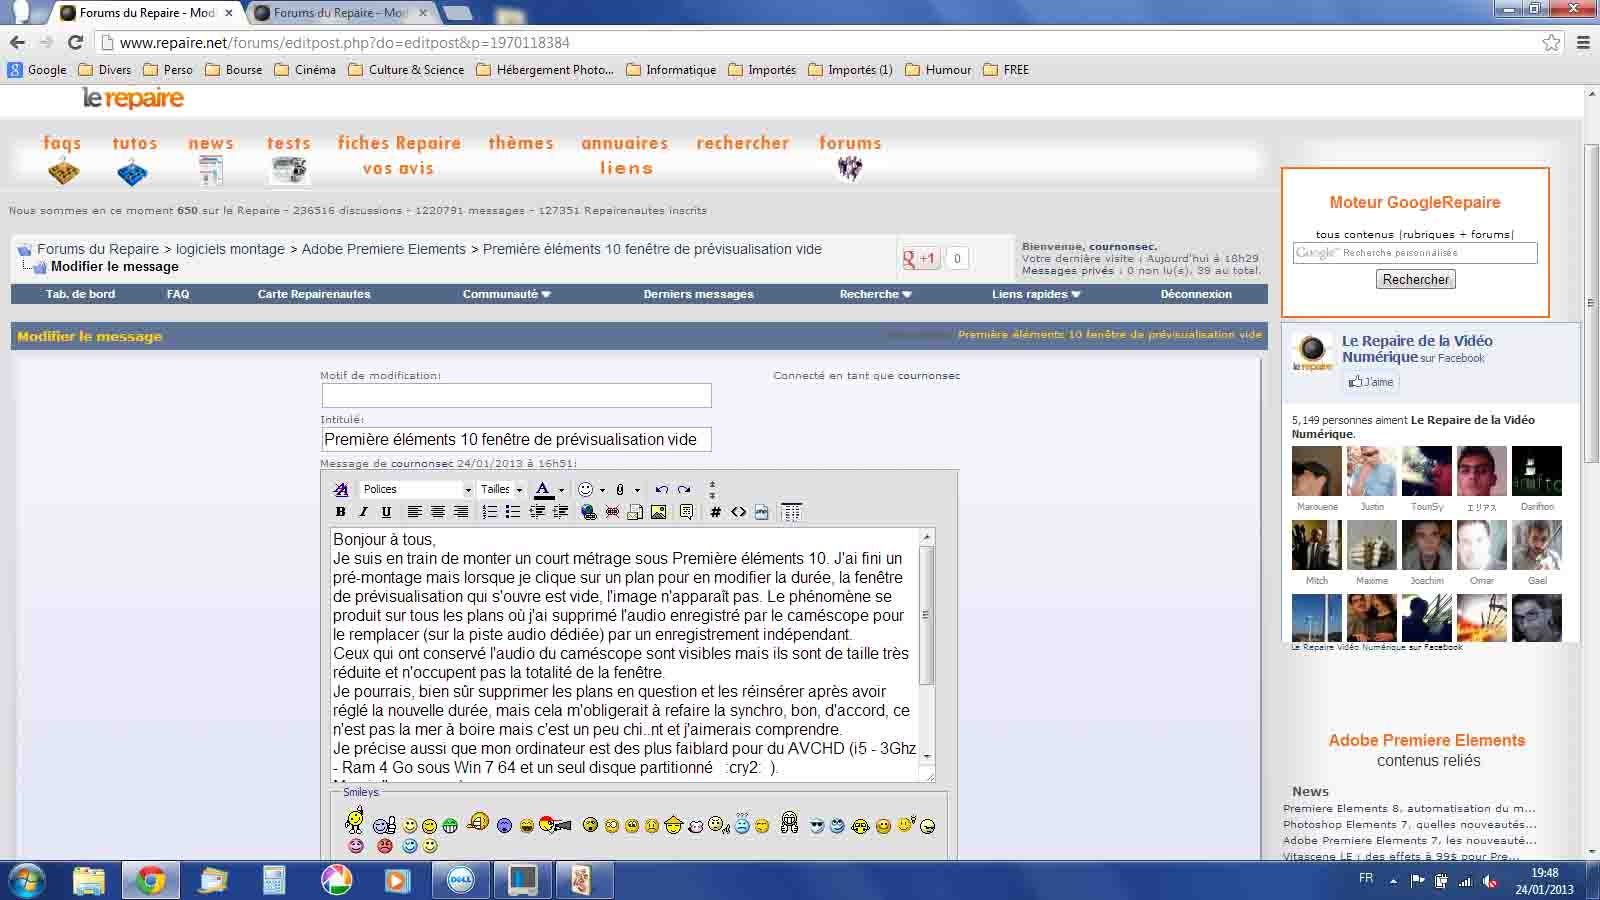Expand the smiley picker dropdown arrow

[602, 490]
